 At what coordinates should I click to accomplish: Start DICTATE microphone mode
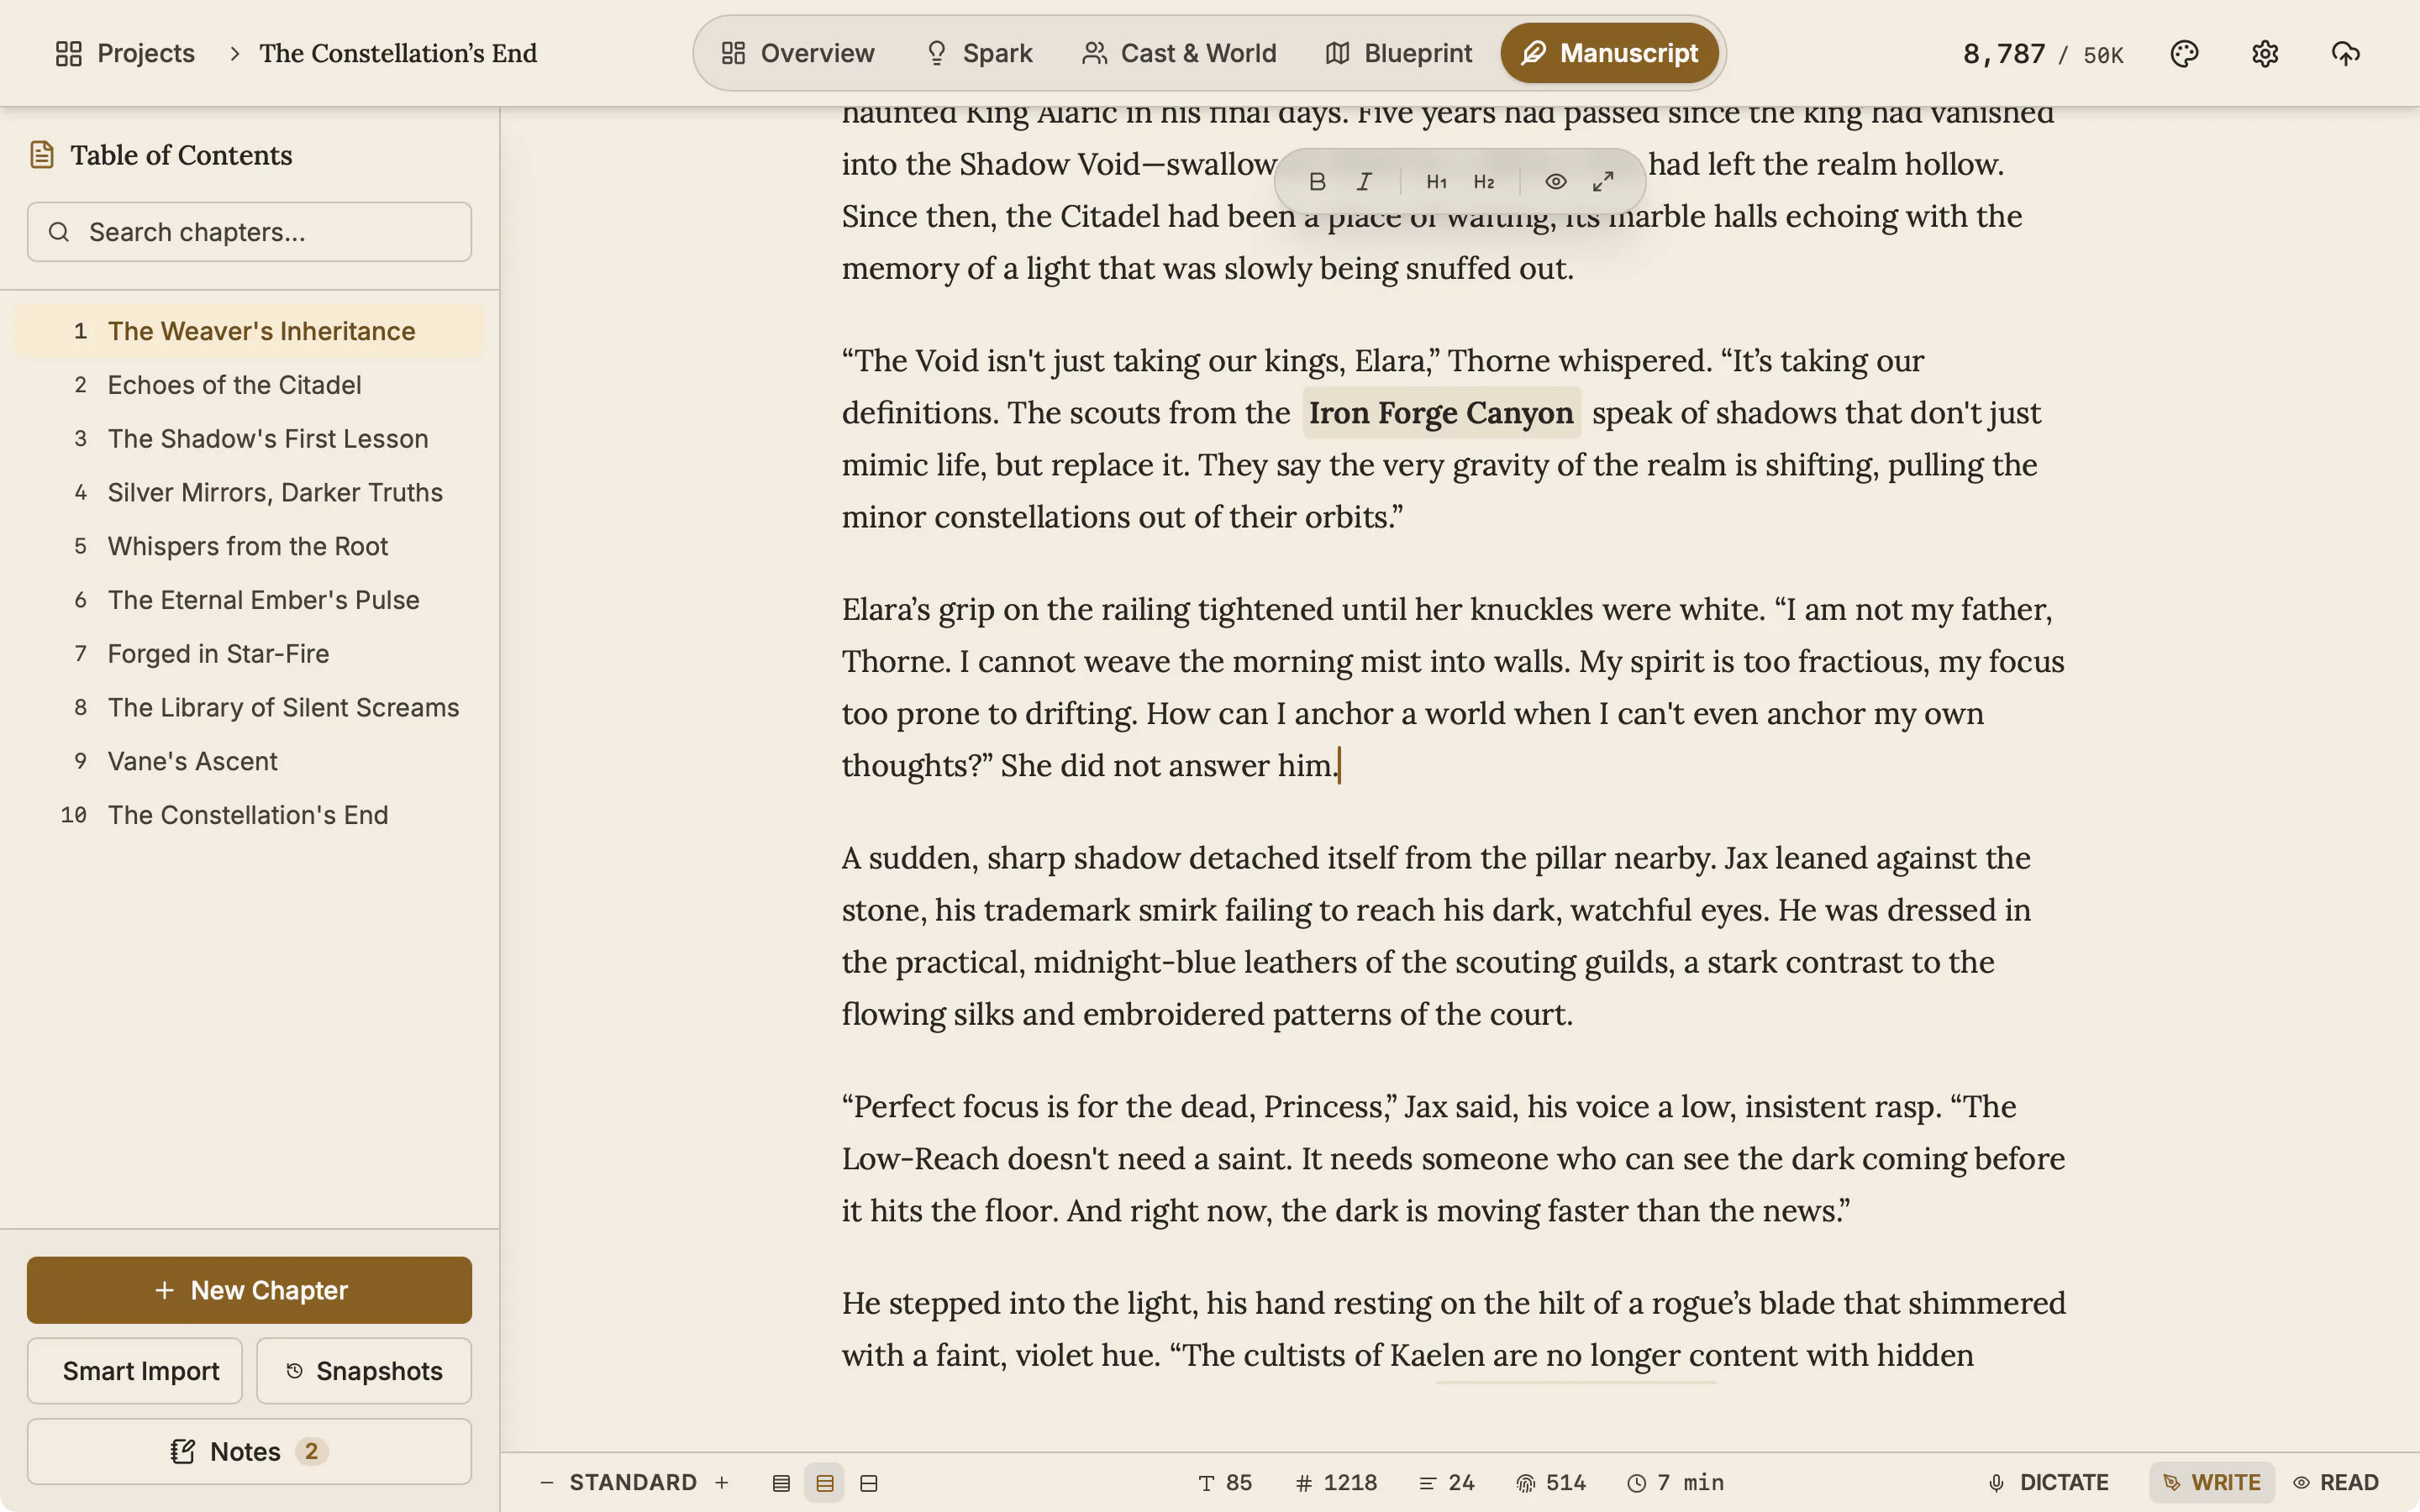pos(2048,1483)
